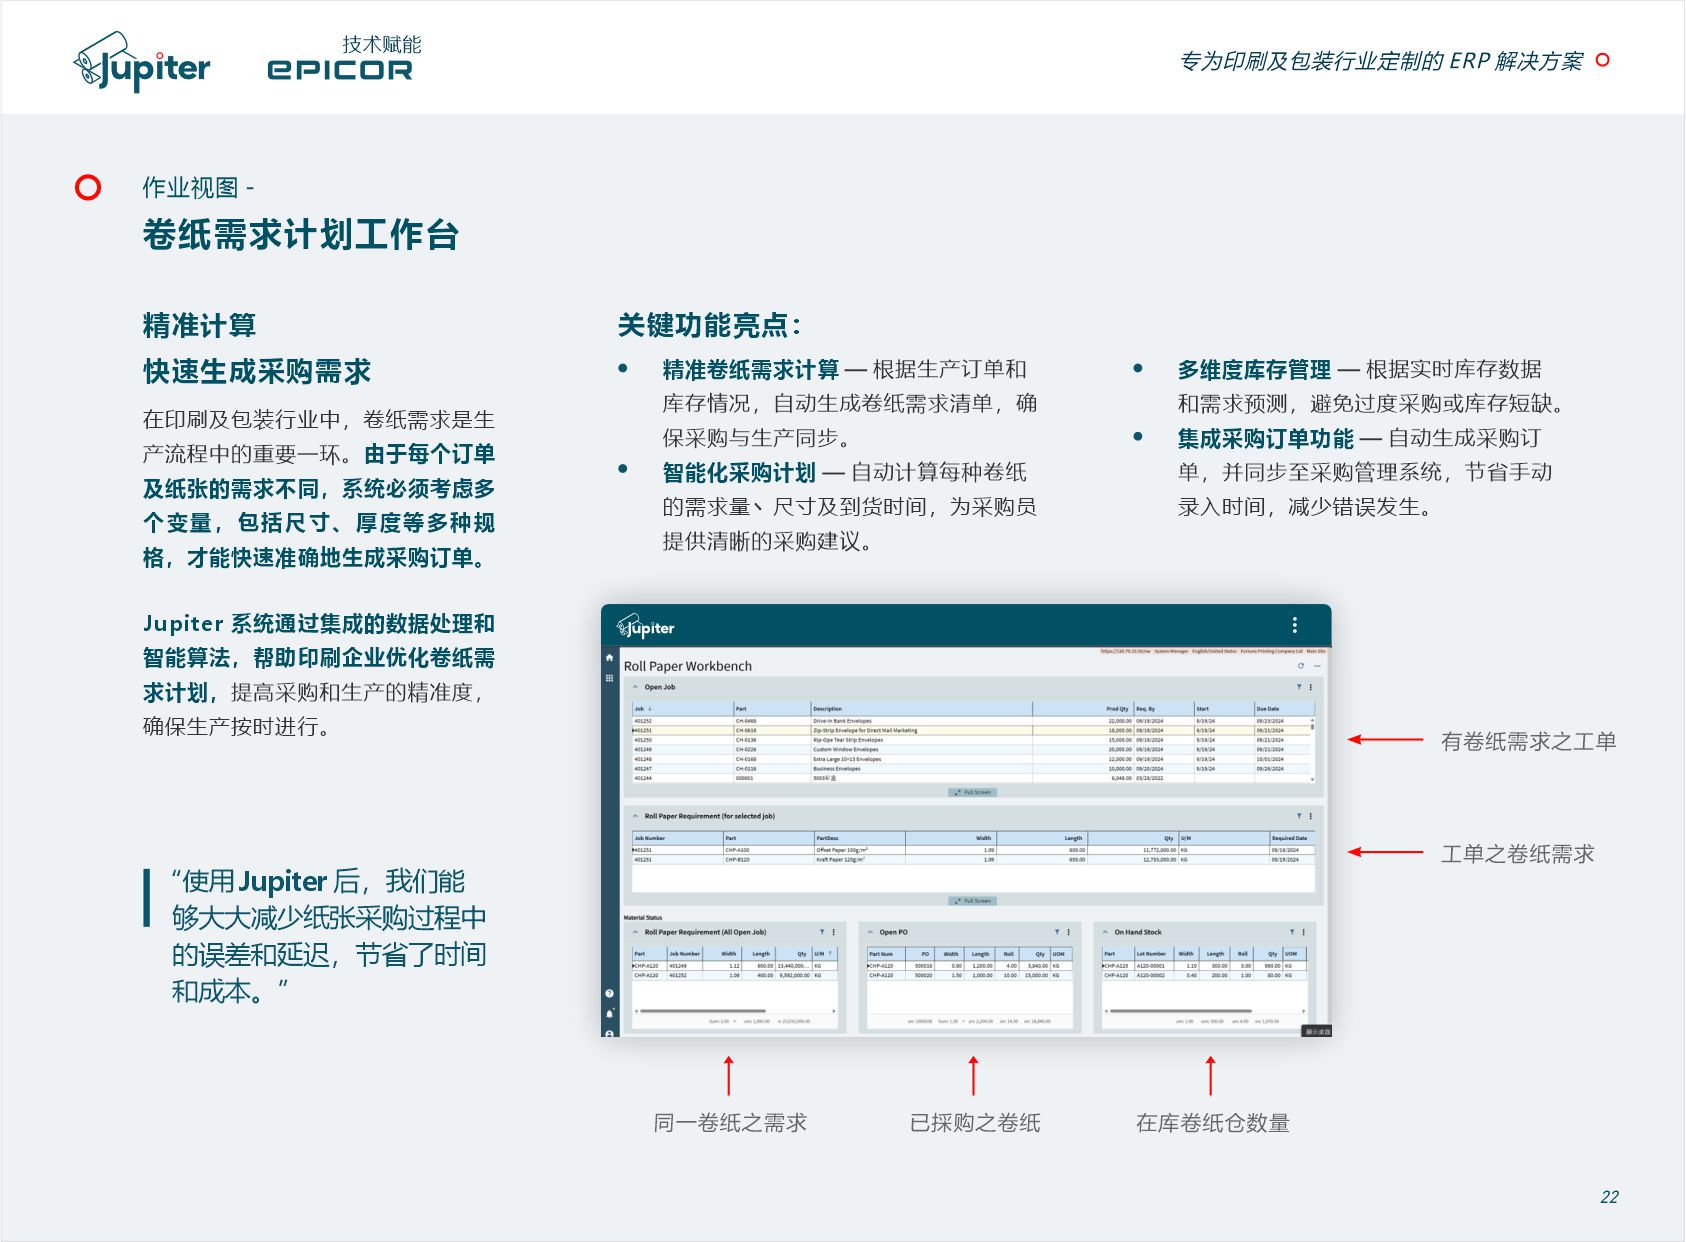Filter the On Hand Stock panel

(x=1291, y=932)
